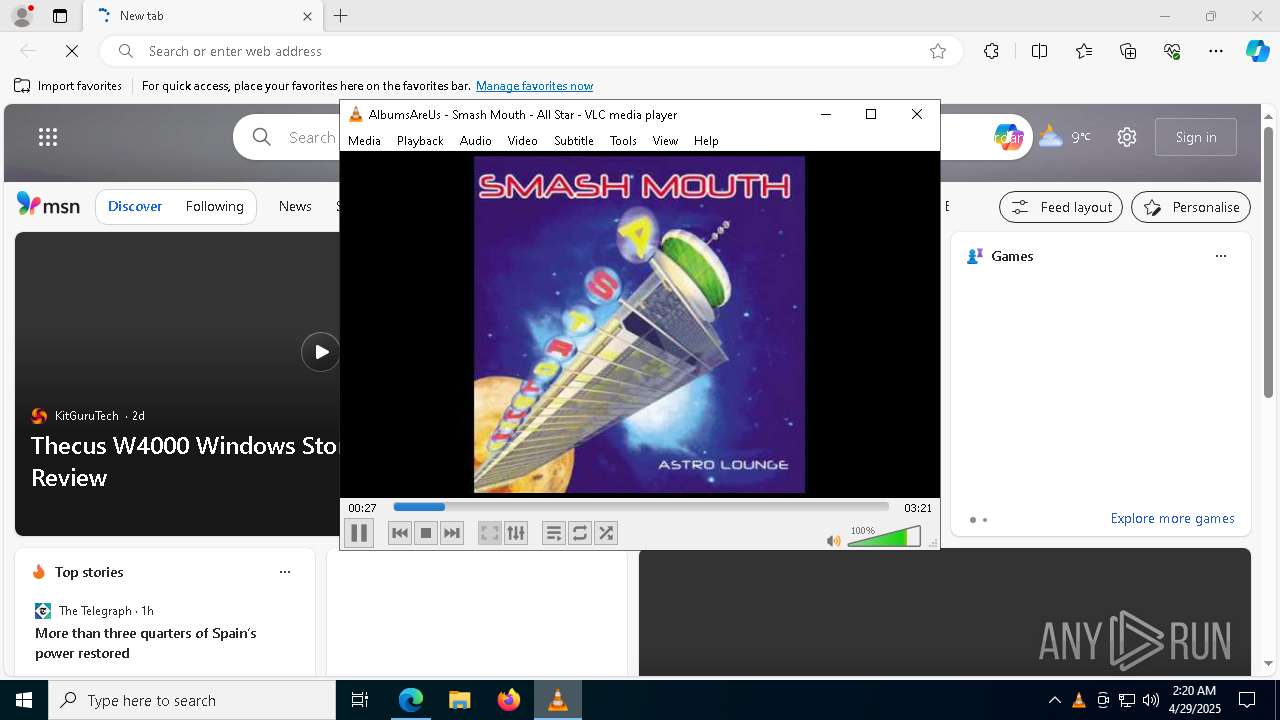Toggle Edge split screen
The image size is (1280, 720).
click(1039, 51)
